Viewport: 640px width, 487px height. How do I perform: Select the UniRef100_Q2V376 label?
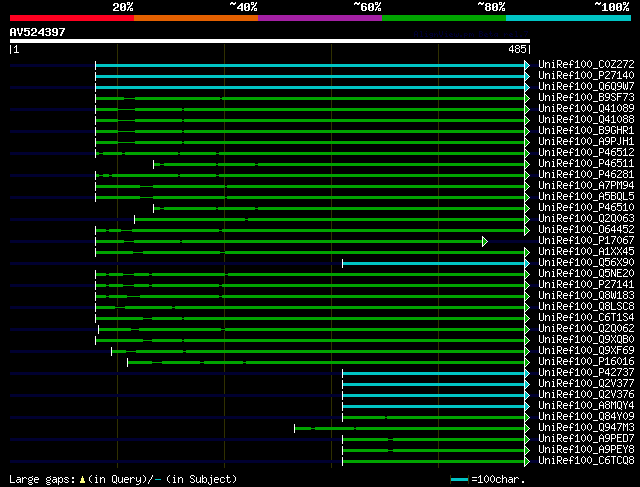586,395
